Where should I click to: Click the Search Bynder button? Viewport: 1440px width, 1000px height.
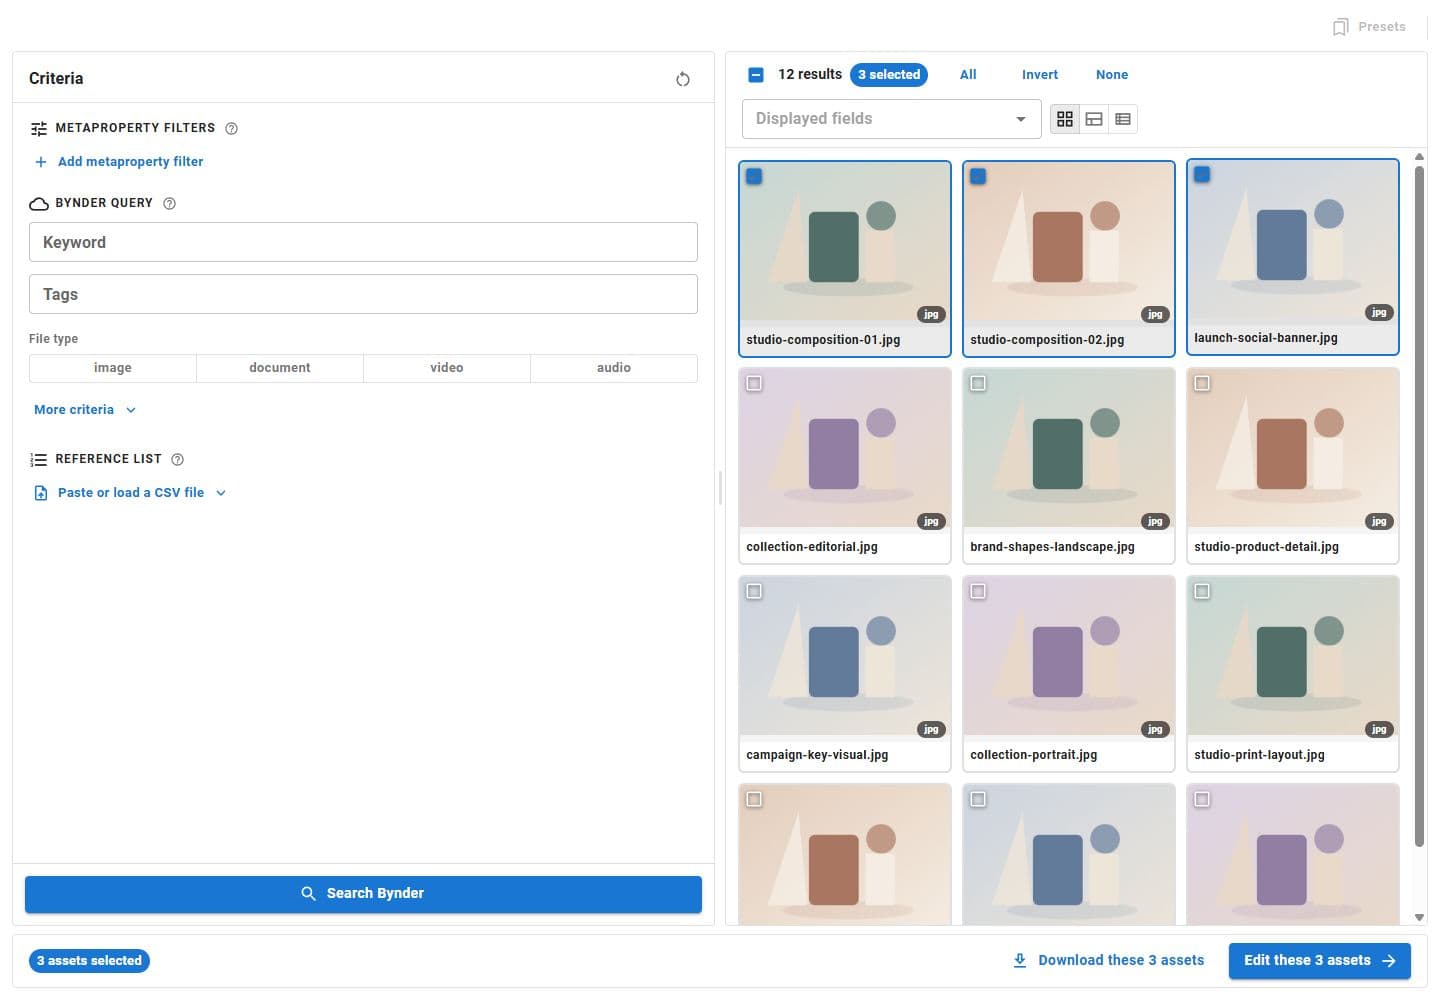click(x=363, y=894)
